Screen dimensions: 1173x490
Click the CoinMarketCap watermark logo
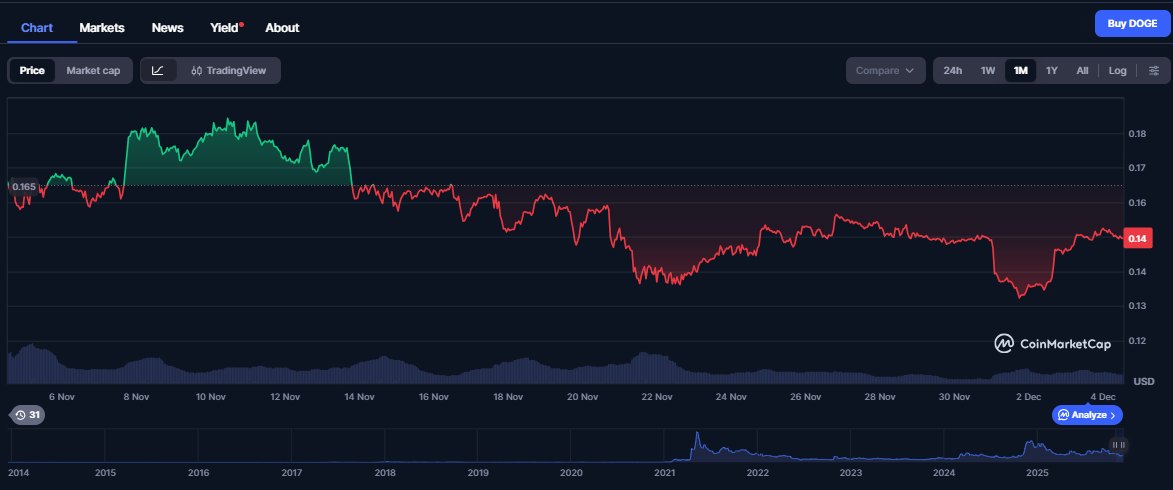(1053, 343)
